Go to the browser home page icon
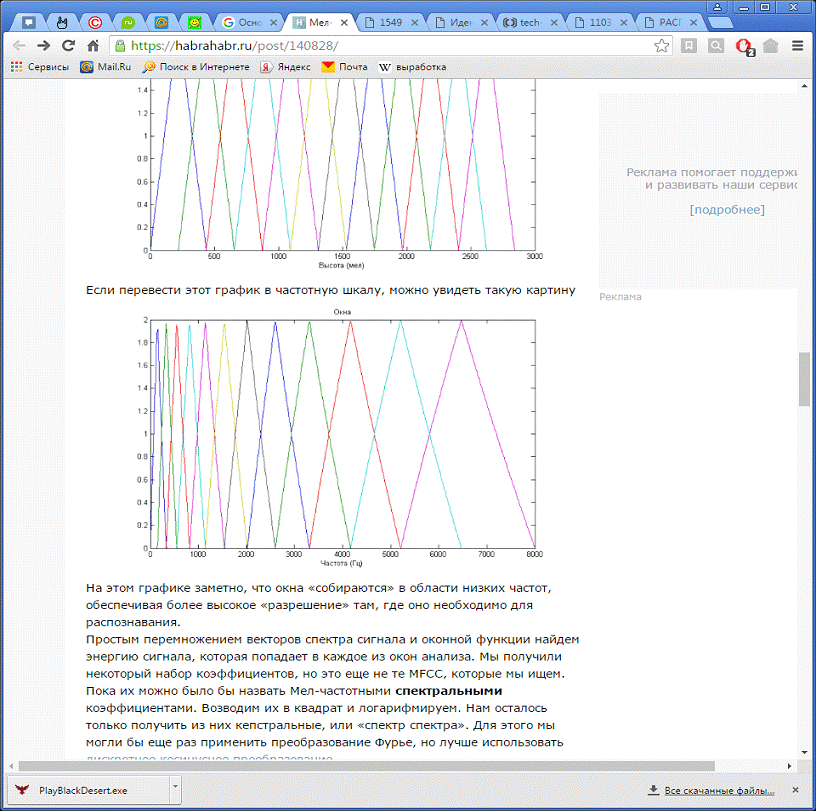The image size is (816, 811). coord(93,45)
